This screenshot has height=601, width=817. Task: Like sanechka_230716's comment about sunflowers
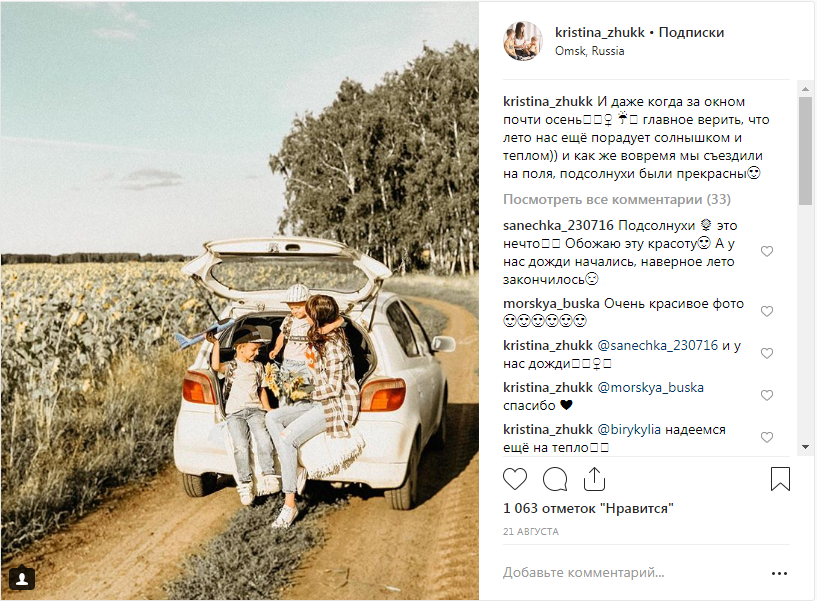[x=766, y=251]
